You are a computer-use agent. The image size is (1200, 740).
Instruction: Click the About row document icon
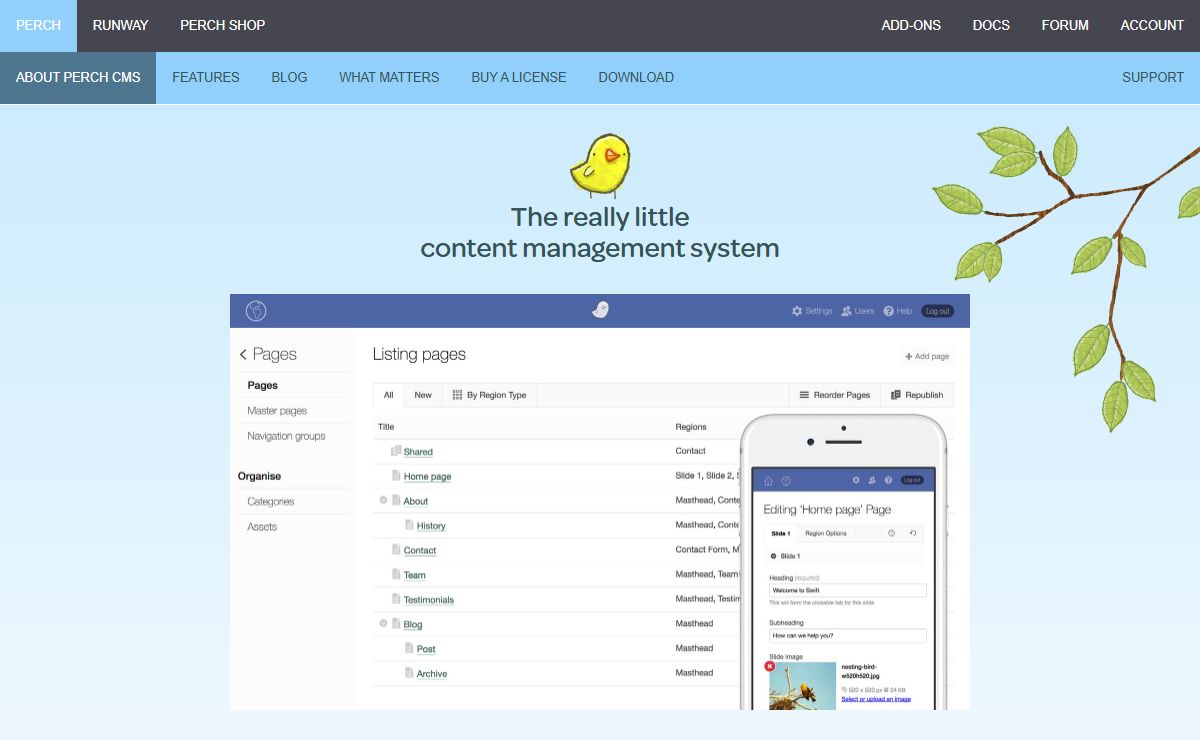[396, 500]
